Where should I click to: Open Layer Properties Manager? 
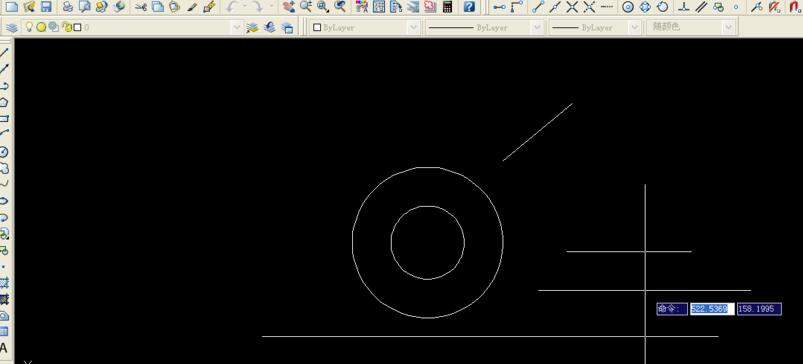[11, 28]
